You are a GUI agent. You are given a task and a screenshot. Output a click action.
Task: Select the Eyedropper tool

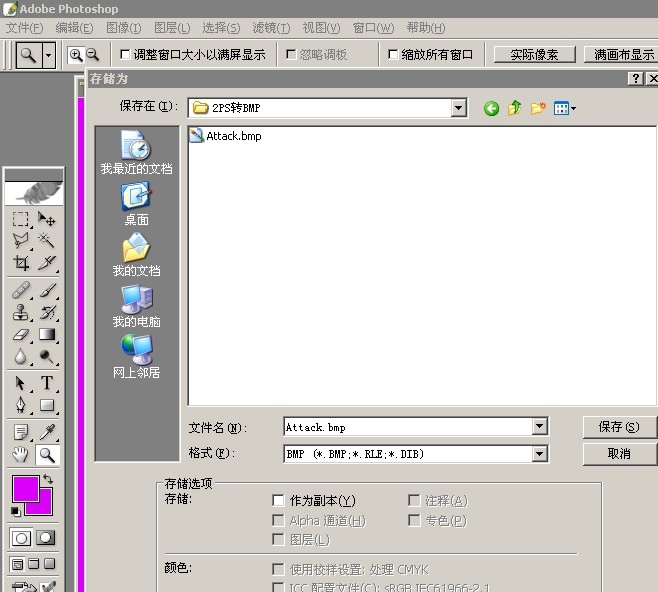(47, 432)
